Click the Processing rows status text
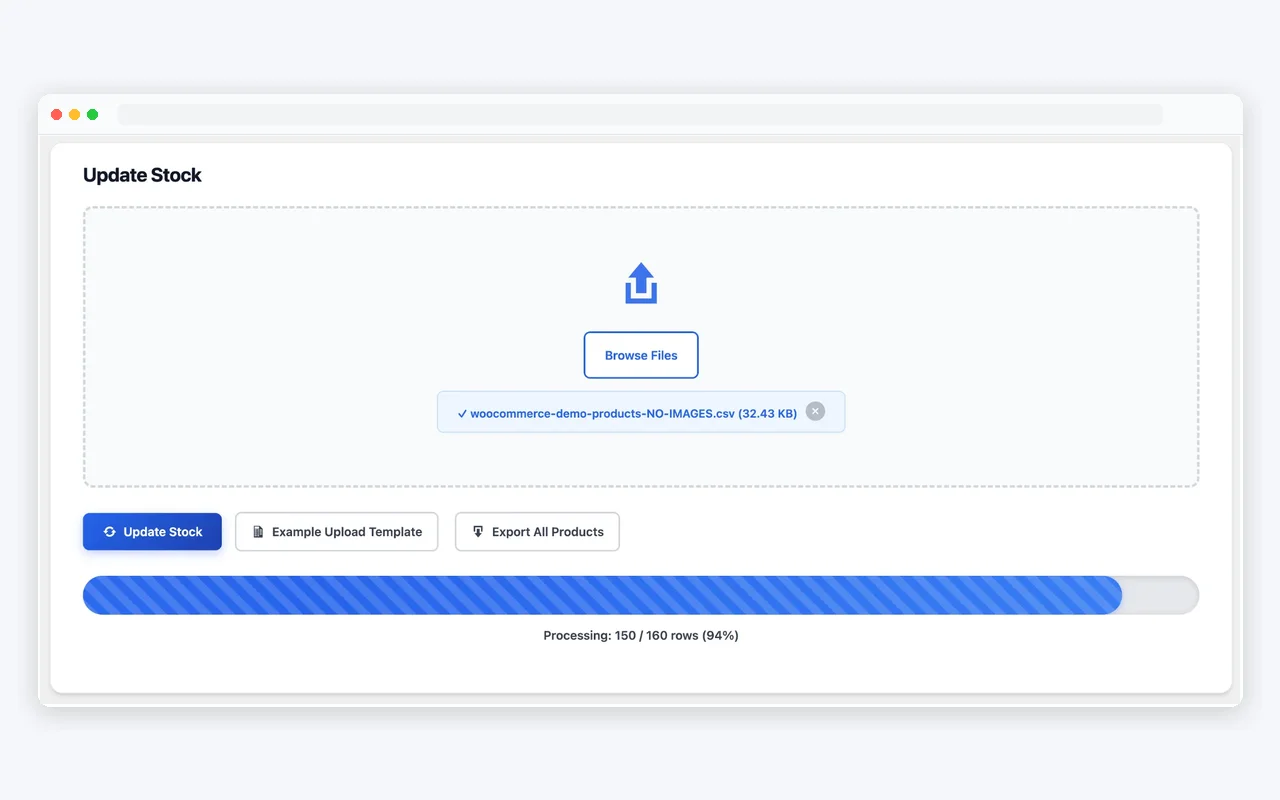The height and width of the screenshot is (800, 1280). click(x=640, y=635)
